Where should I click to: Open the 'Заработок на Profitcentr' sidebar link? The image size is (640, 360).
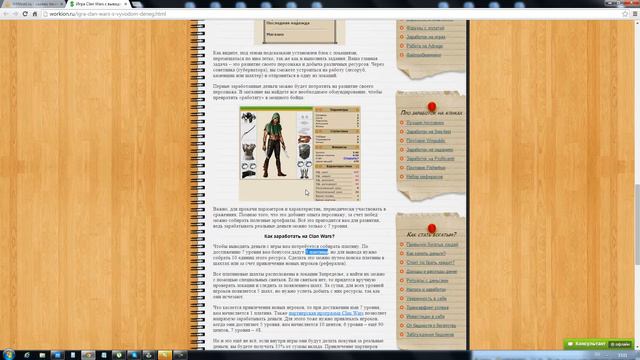430,159
